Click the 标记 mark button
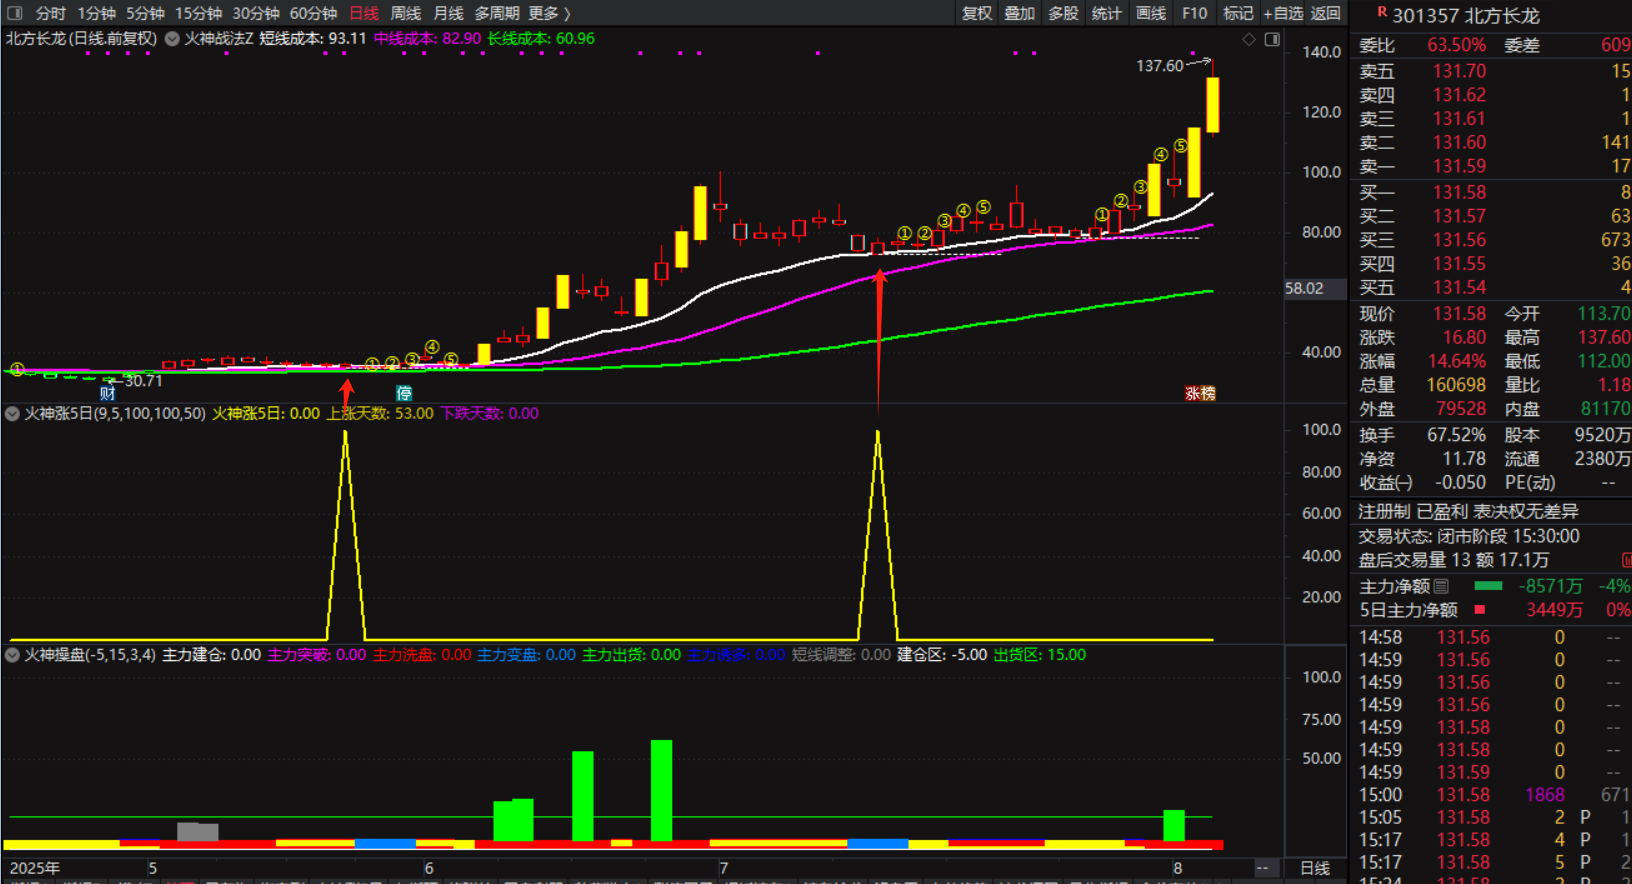 tap(1238, 13)
